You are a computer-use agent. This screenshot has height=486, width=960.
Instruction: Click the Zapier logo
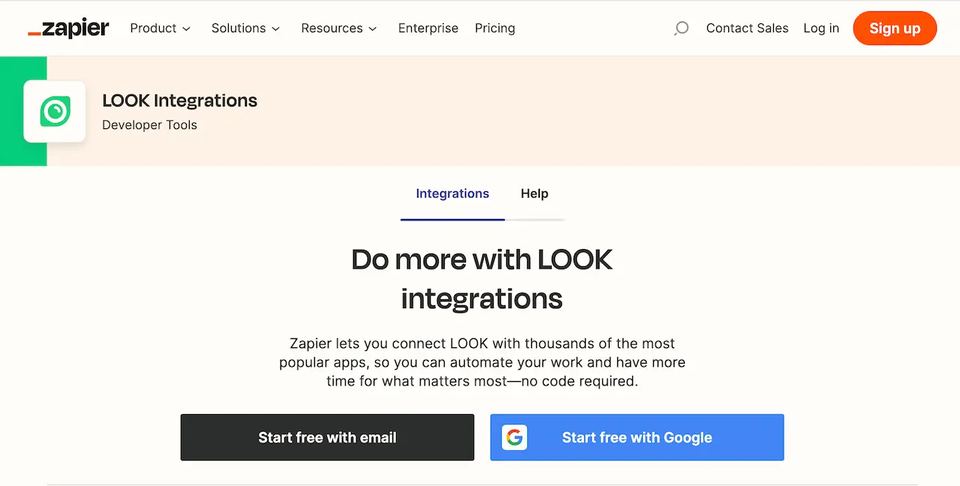pos(69,28)
